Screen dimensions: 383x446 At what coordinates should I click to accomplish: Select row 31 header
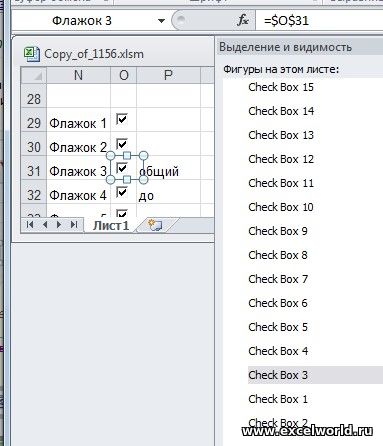(34, 171)
